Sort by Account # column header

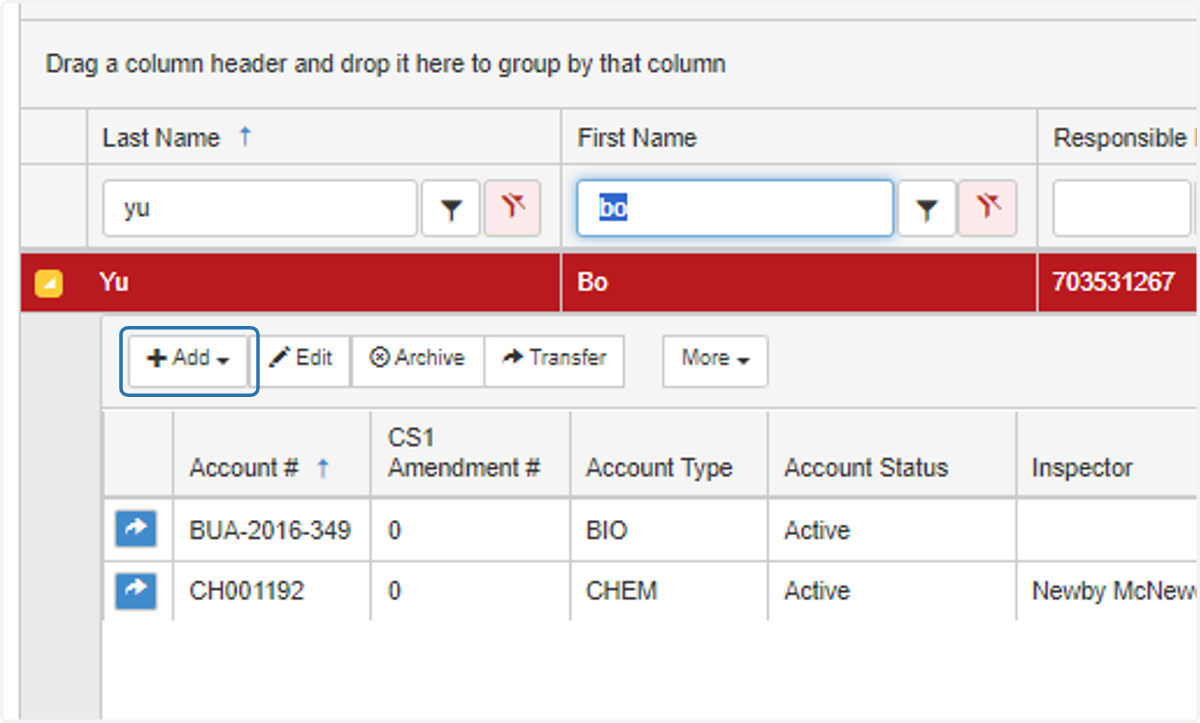pos(271,453)
